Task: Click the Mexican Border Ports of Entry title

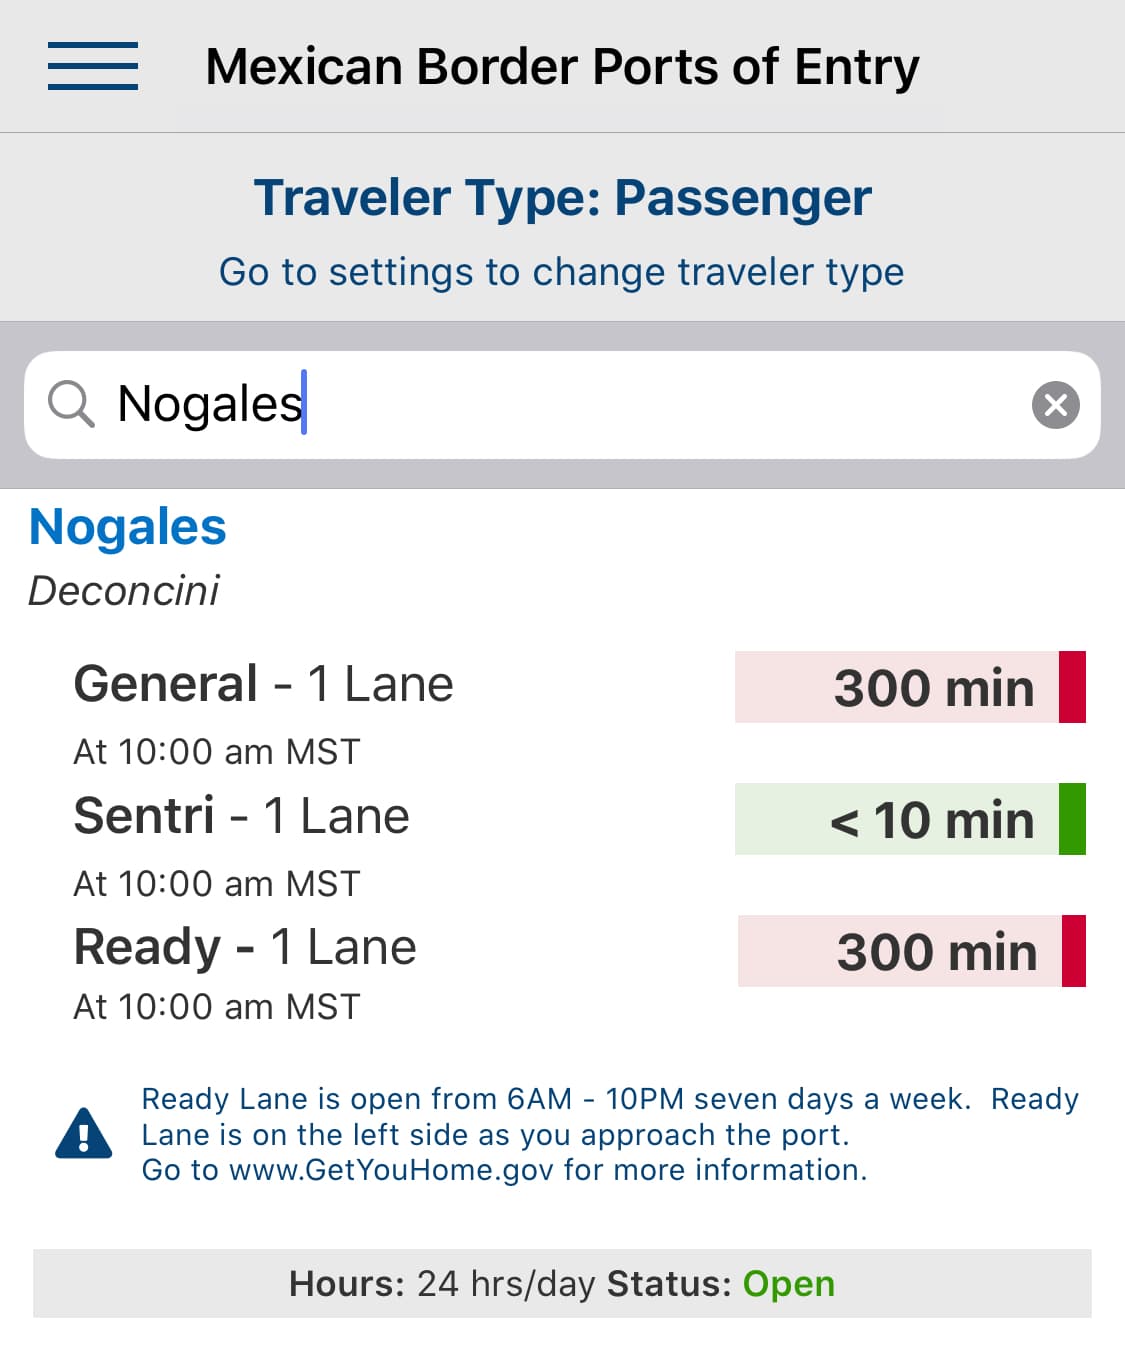Action: (562, 67)
